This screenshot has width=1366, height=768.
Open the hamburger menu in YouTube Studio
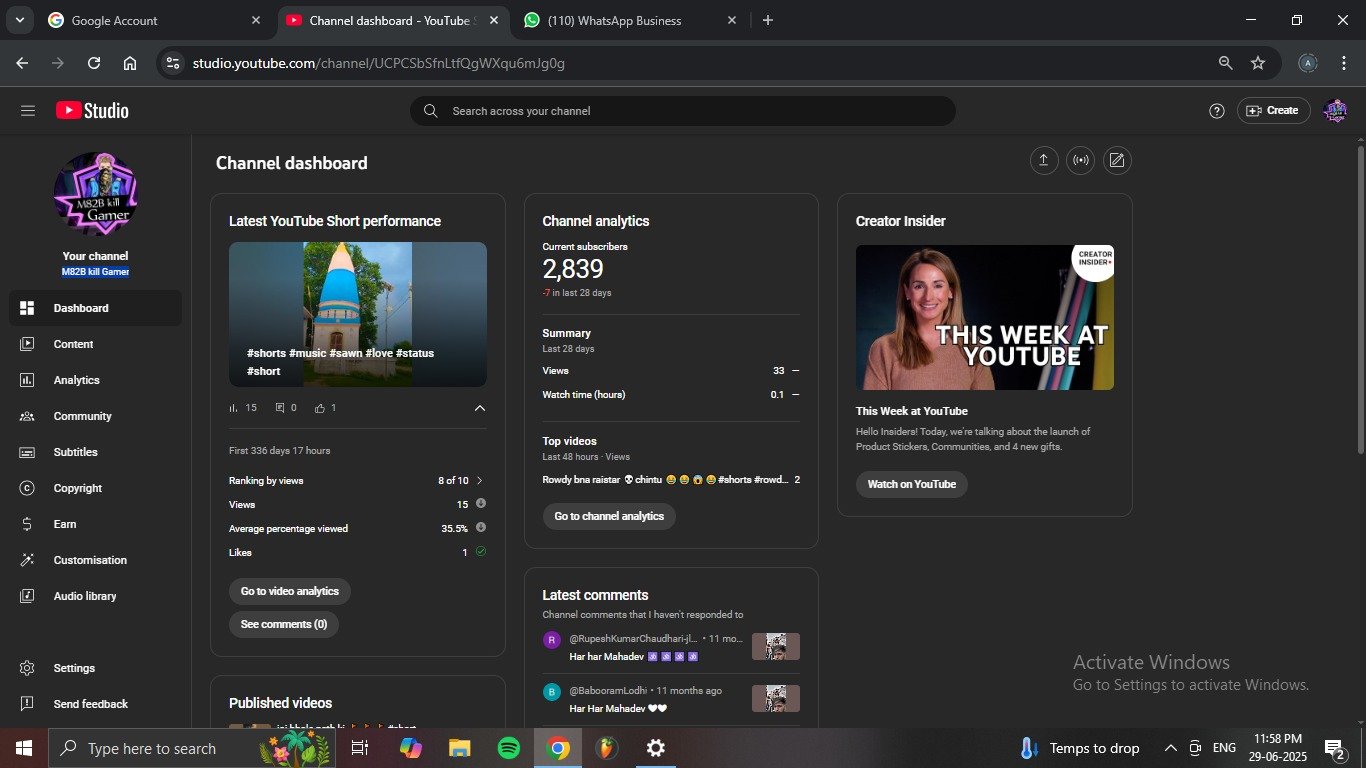27,111
